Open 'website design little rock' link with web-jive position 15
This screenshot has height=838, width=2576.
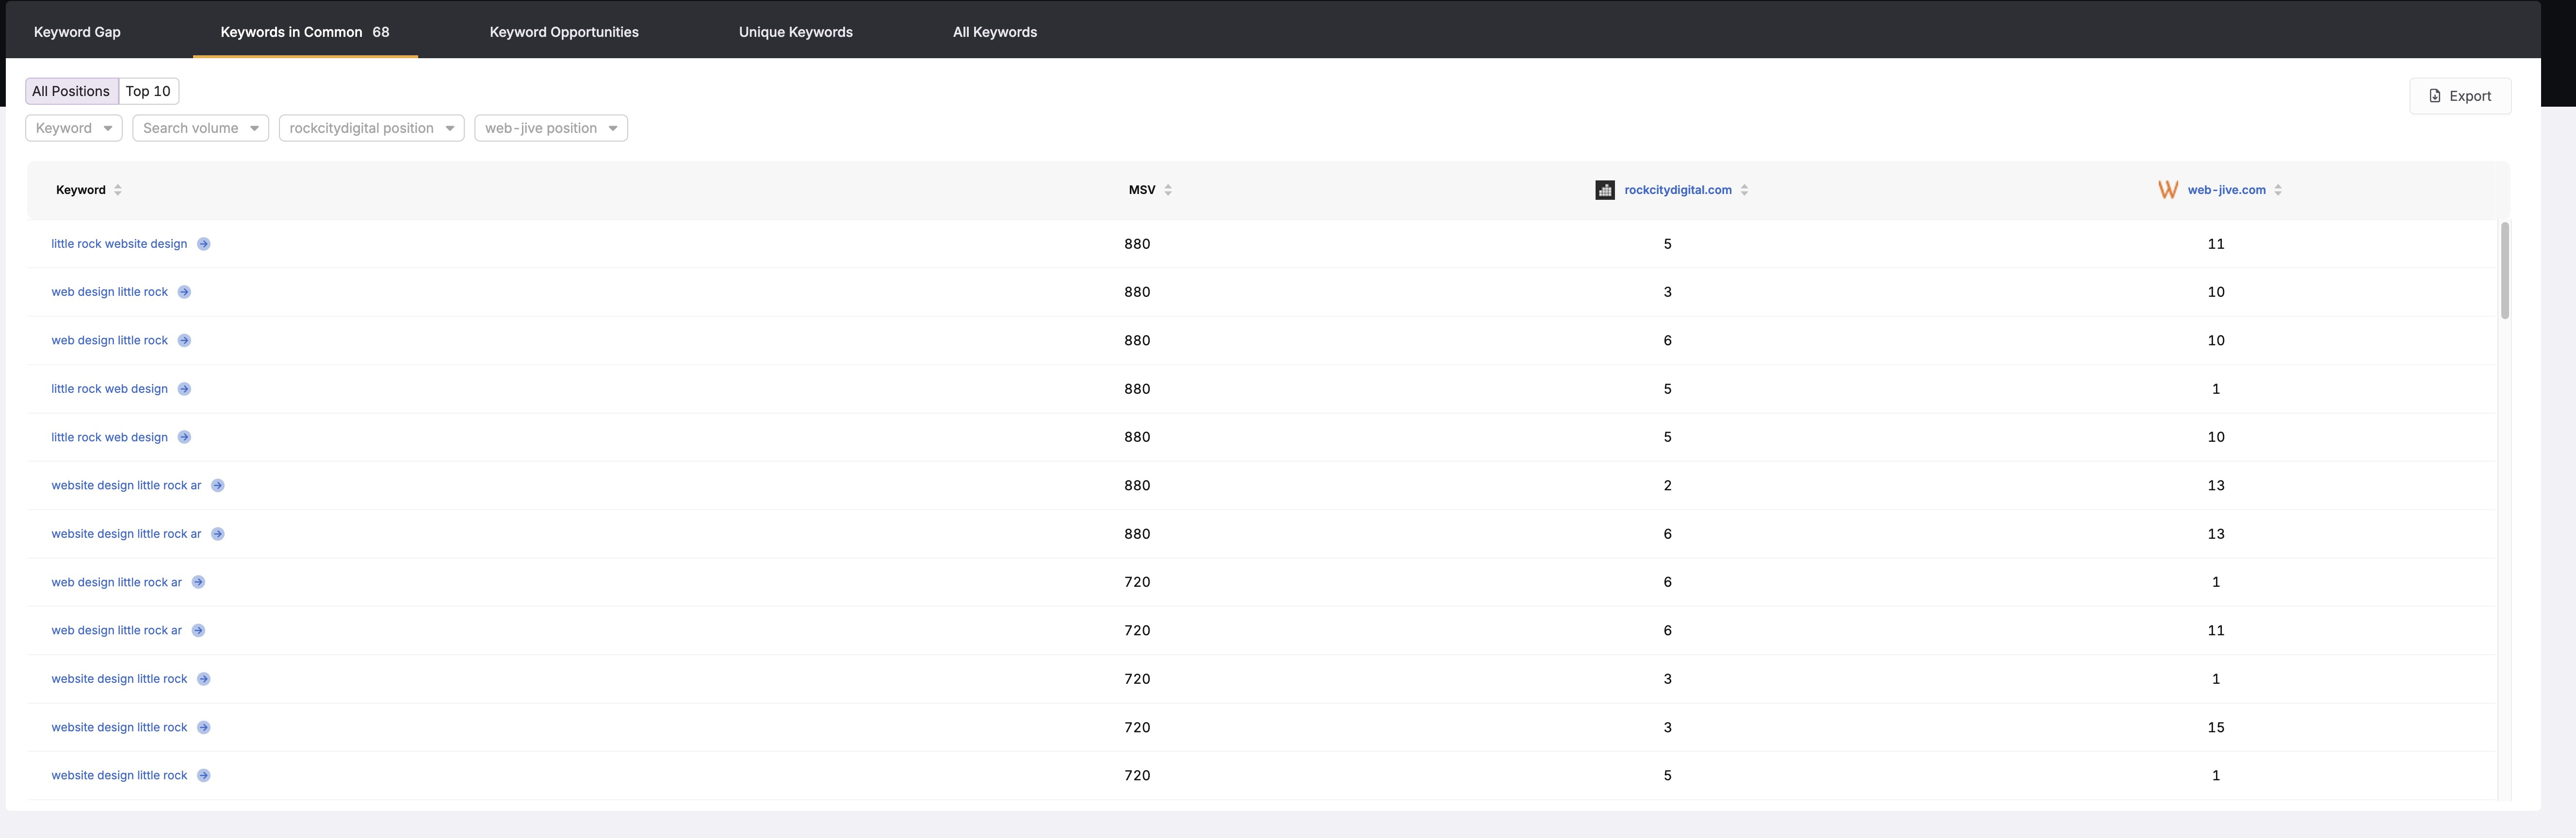point(119,727)
